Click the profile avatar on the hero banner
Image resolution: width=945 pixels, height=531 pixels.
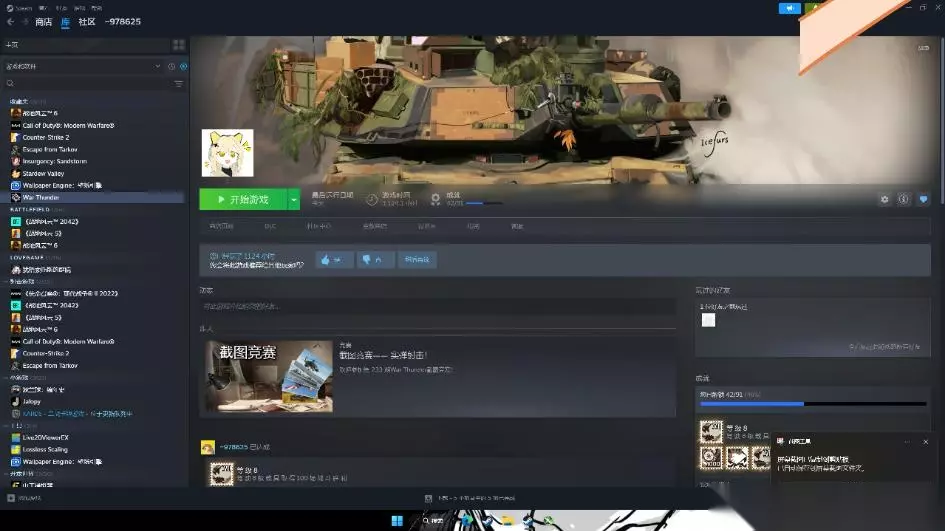click(227, 153)
